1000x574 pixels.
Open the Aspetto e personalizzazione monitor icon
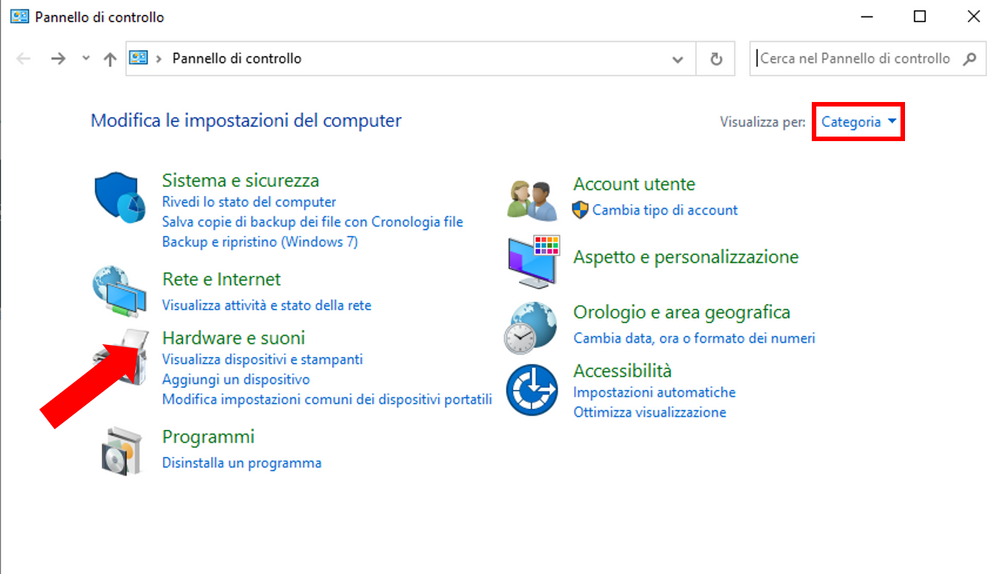click(534, 261)
